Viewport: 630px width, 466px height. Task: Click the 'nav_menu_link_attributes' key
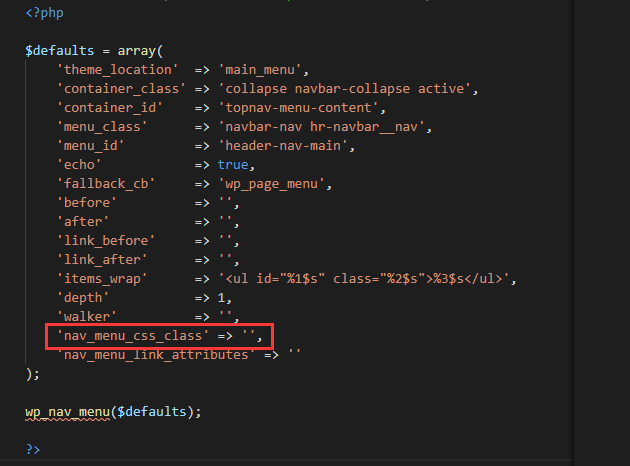[x=156, y=355]
